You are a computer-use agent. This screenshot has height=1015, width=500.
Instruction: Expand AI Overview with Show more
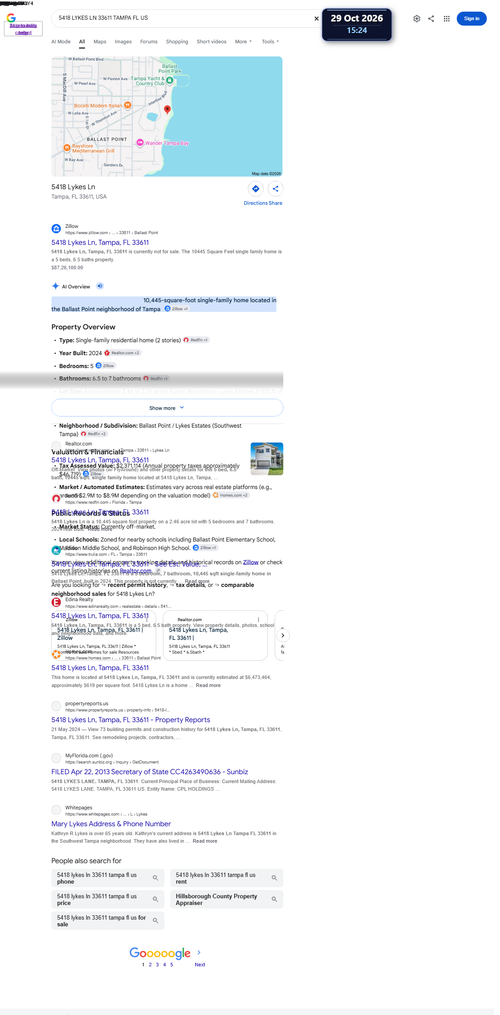167,408
